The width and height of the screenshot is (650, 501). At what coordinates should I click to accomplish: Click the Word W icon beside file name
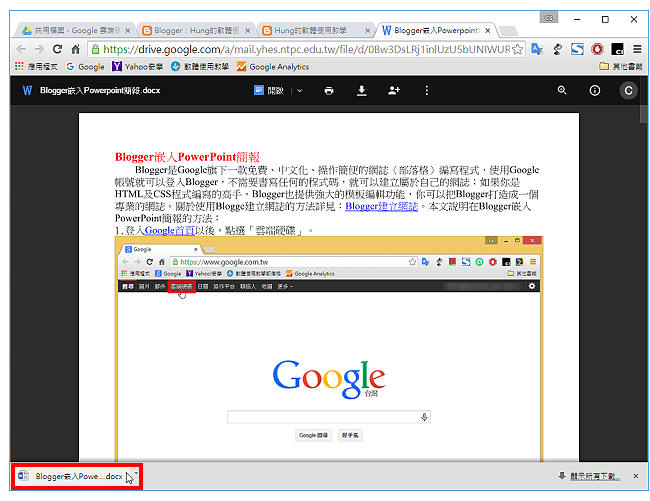pos(27,90)
